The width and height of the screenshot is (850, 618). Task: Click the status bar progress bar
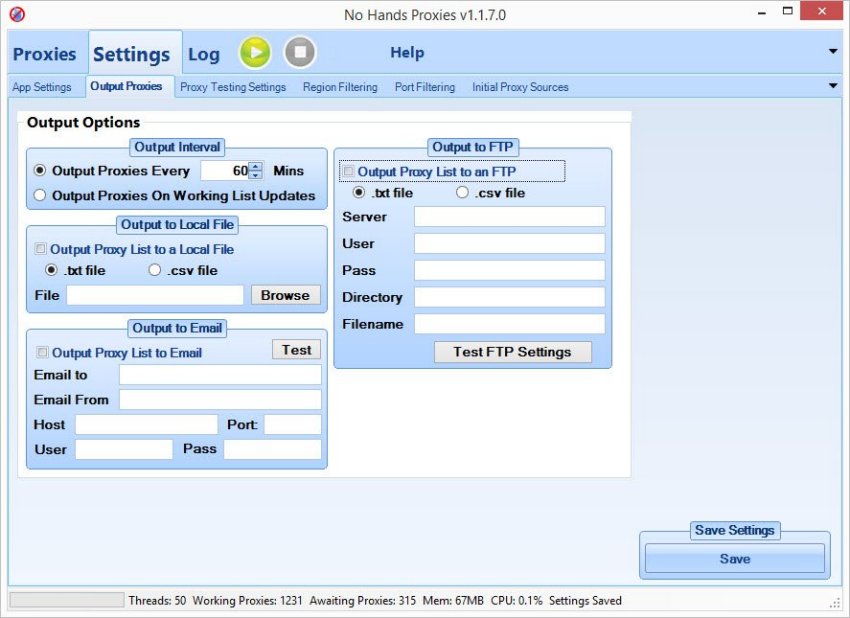(x=67, y=600)
